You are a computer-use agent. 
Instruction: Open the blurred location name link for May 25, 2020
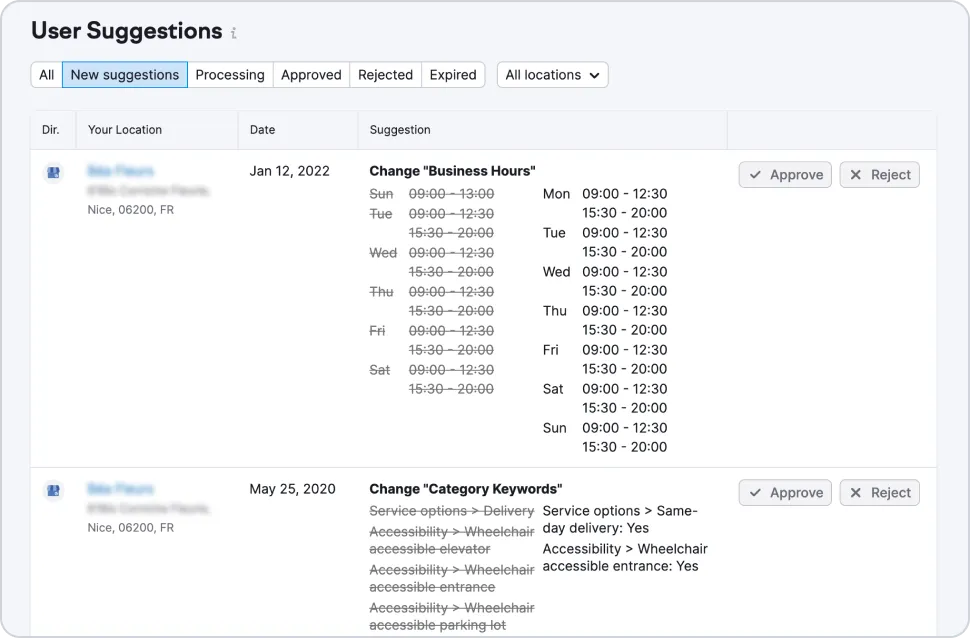(121, 489)
